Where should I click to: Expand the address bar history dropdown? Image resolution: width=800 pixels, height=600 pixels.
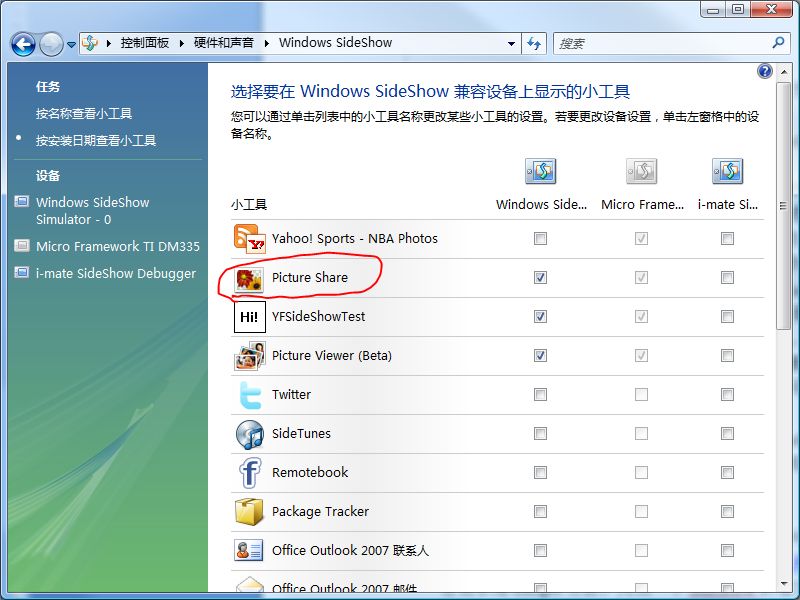tap(511, 43)
